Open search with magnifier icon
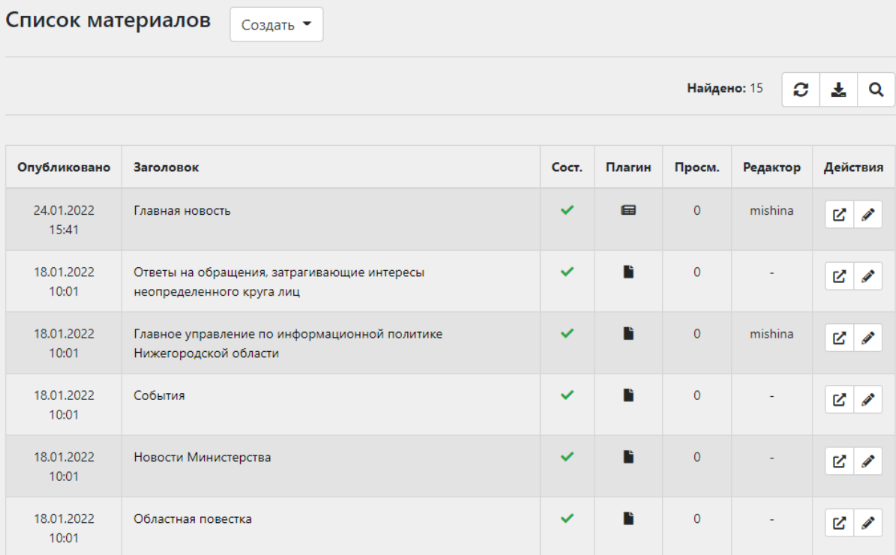Viewport: 896px width, 555px height. coord(876,90)
